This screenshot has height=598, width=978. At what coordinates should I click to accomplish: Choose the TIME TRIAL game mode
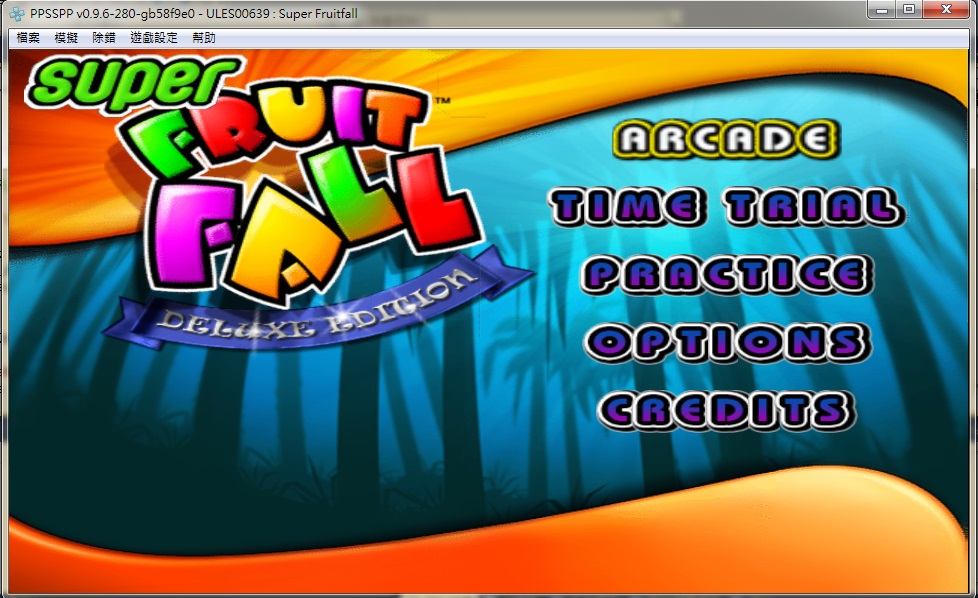[x=726, y=207]
